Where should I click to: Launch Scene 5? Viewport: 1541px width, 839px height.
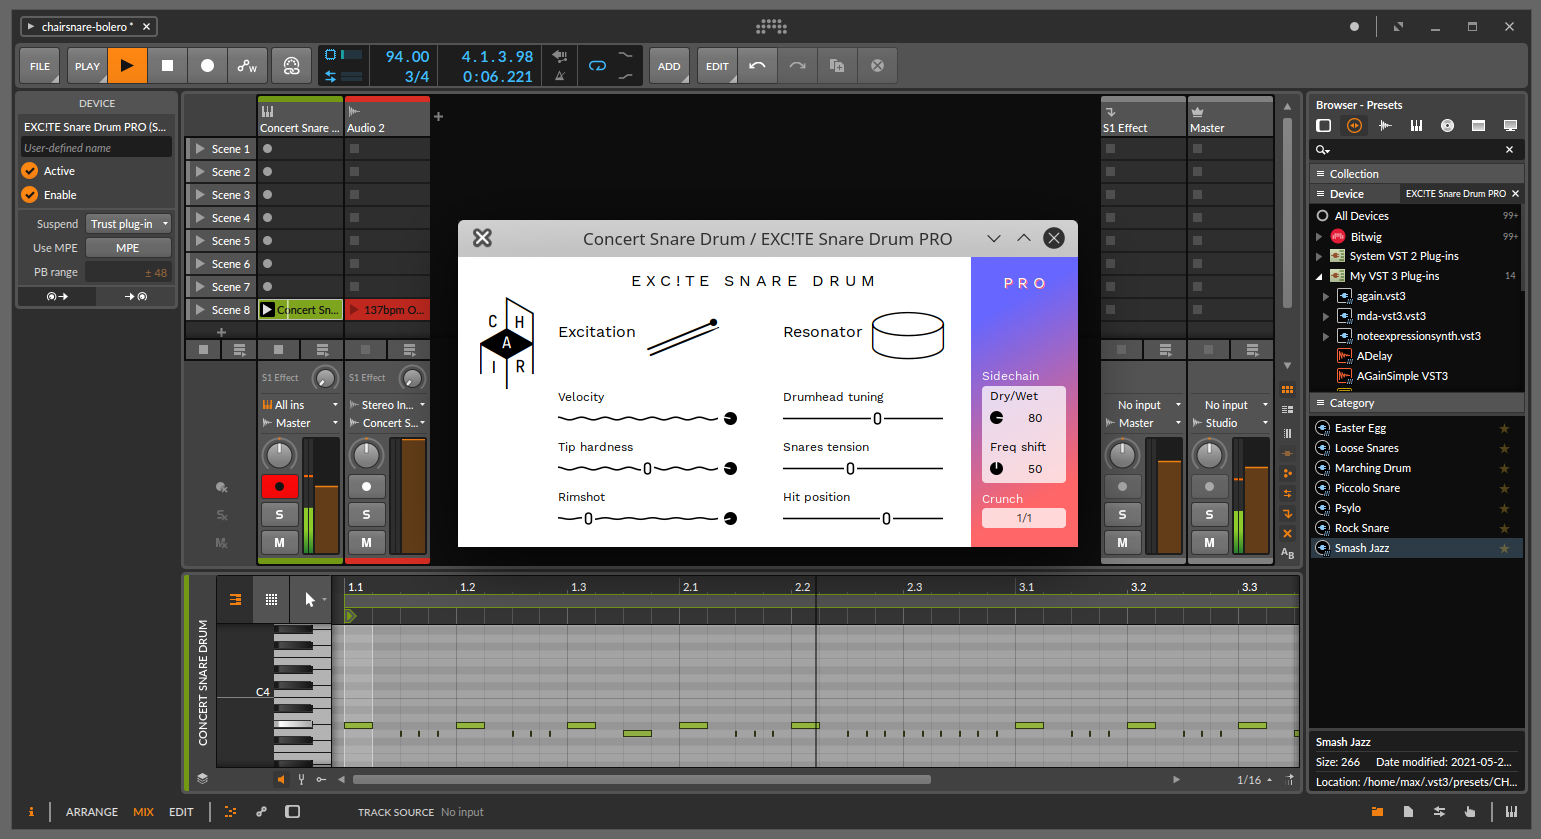click(x=200, y=241)
